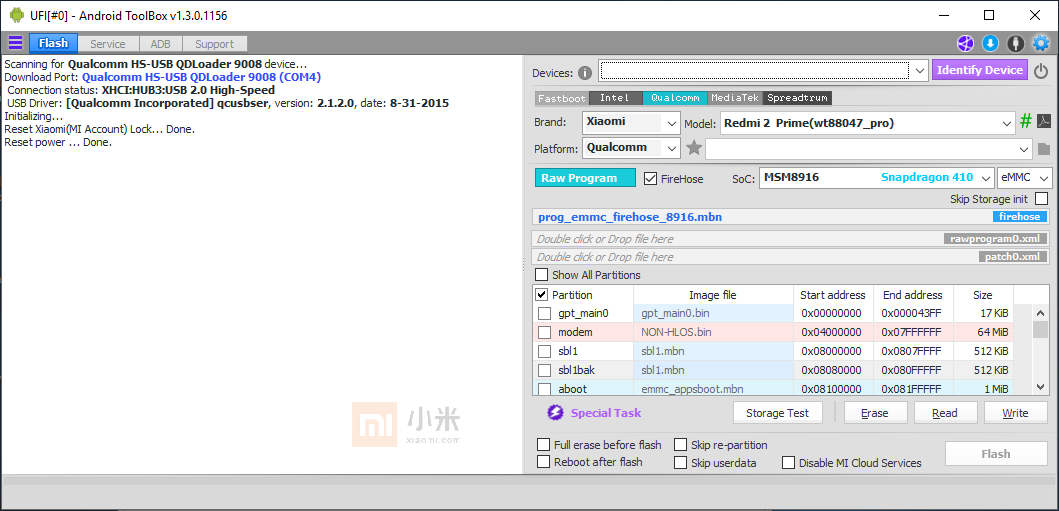Select the Intel platform tab
The height and width of the screenshot is (511, 1059).
615,98
